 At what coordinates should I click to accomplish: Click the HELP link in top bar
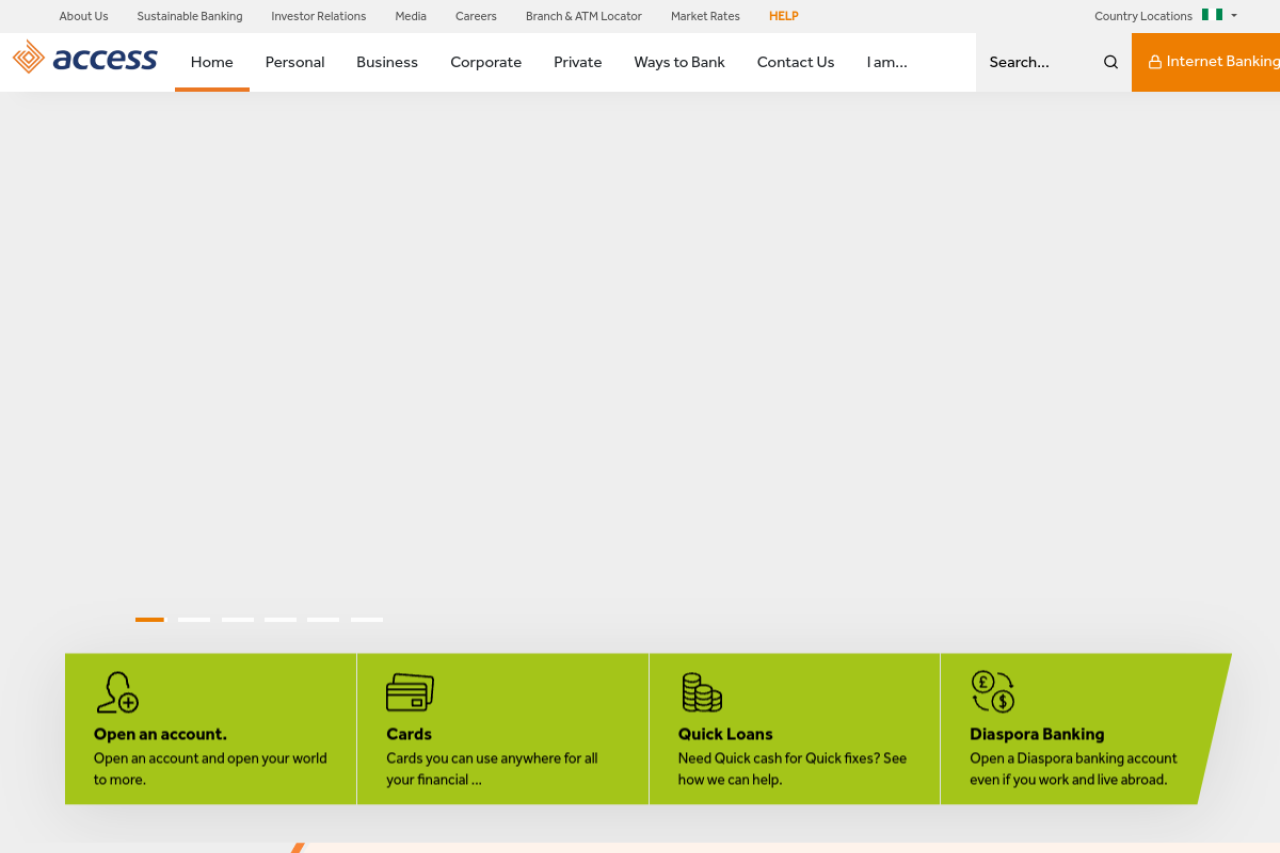(x=783, y=16)
